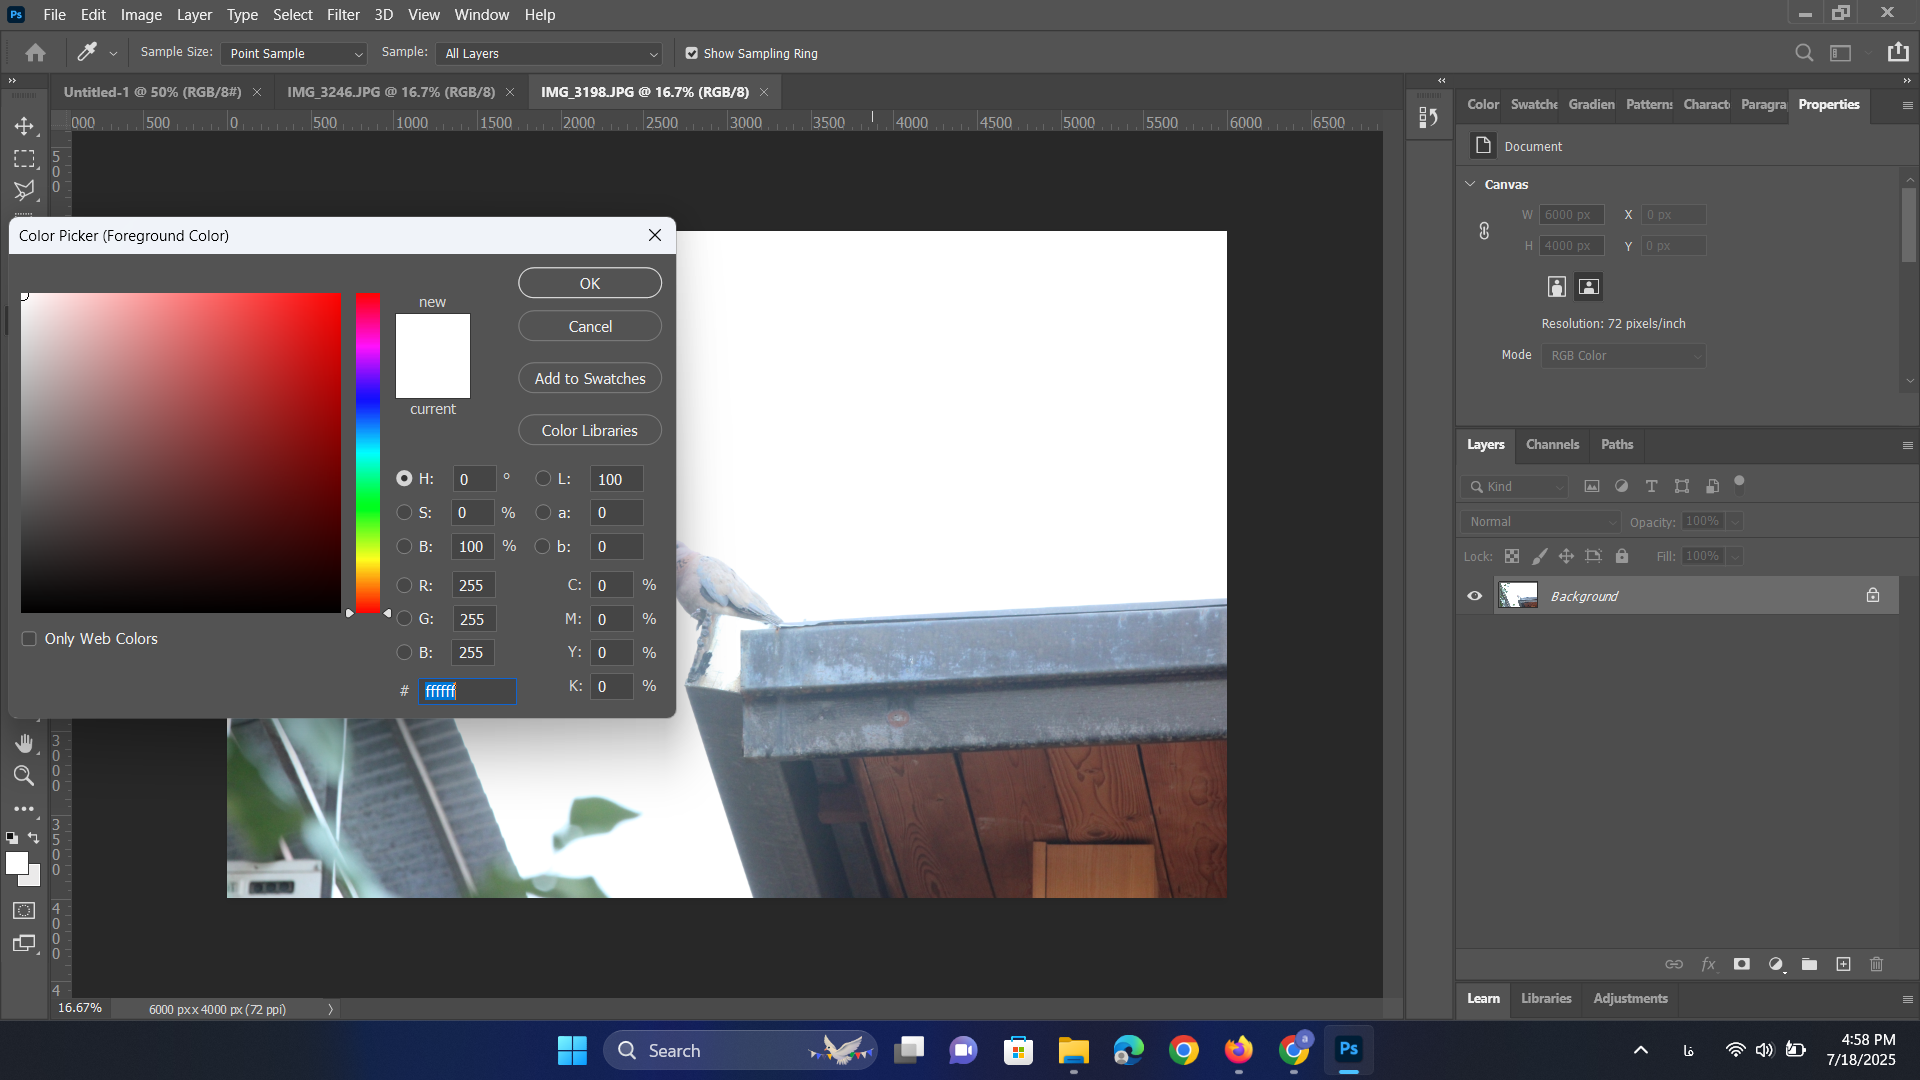Select the Zoom tool
This screenshot has width=1920, height=1080.
[x=24, y=776]
